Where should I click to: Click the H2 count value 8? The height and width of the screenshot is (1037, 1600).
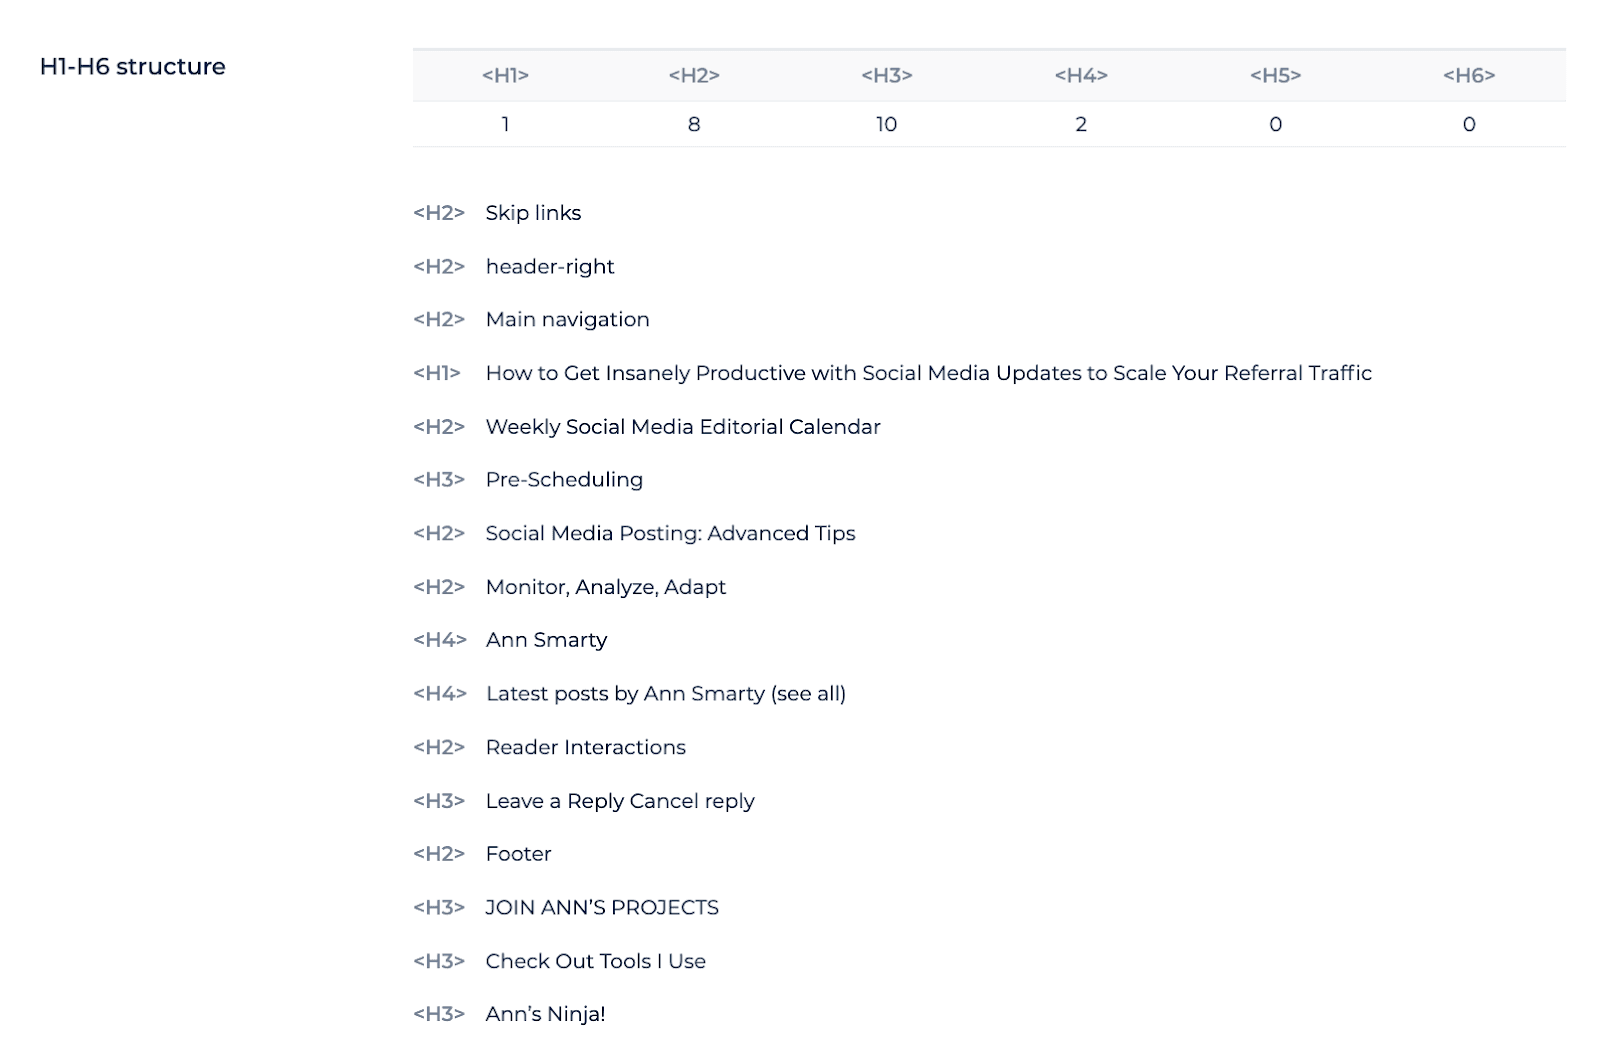[694, 124]
